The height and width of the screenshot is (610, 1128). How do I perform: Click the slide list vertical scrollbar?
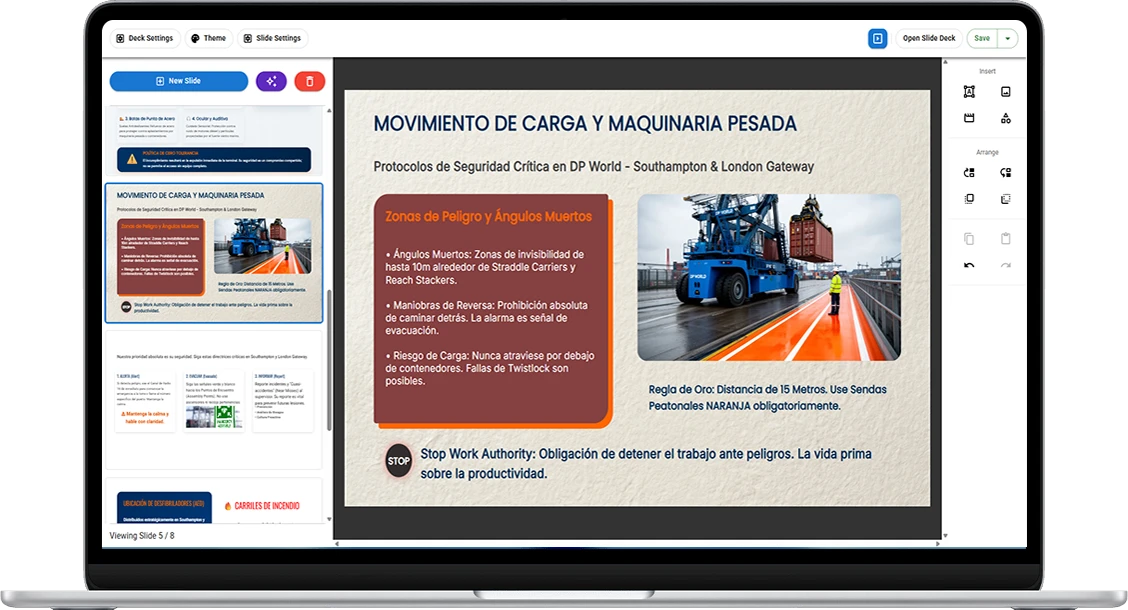[x=329, y=360]
